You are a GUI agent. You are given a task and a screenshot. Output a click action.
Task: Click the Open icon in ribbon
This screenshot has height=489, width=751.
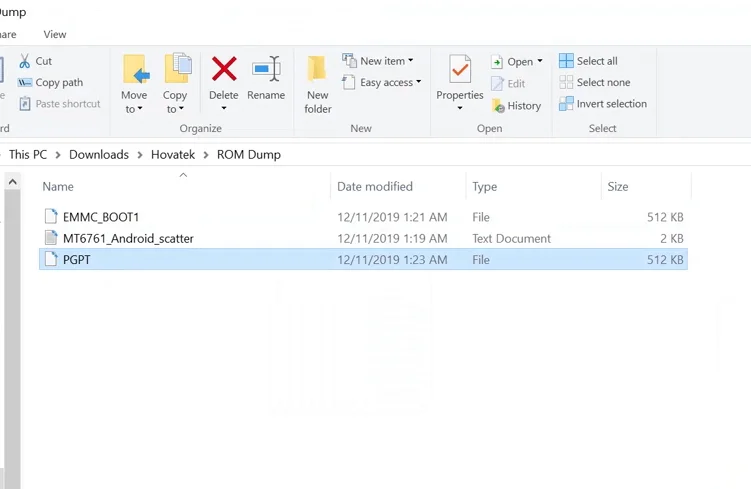(497, 62)
